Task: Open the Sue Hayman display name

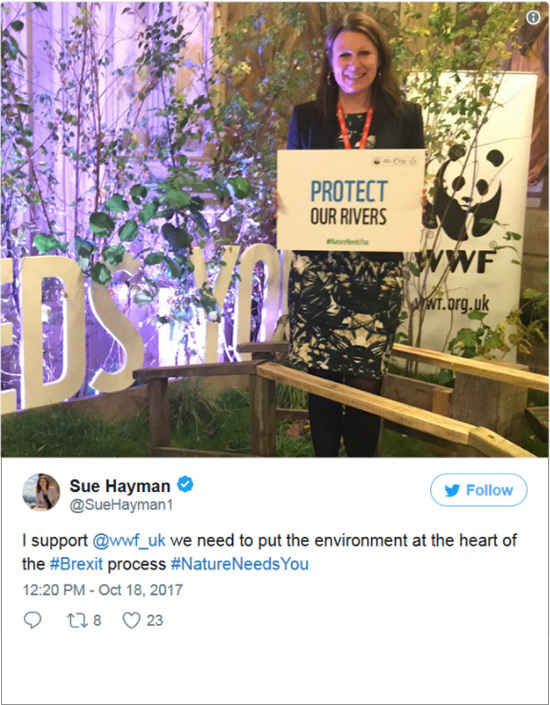Action: [120, 486]
